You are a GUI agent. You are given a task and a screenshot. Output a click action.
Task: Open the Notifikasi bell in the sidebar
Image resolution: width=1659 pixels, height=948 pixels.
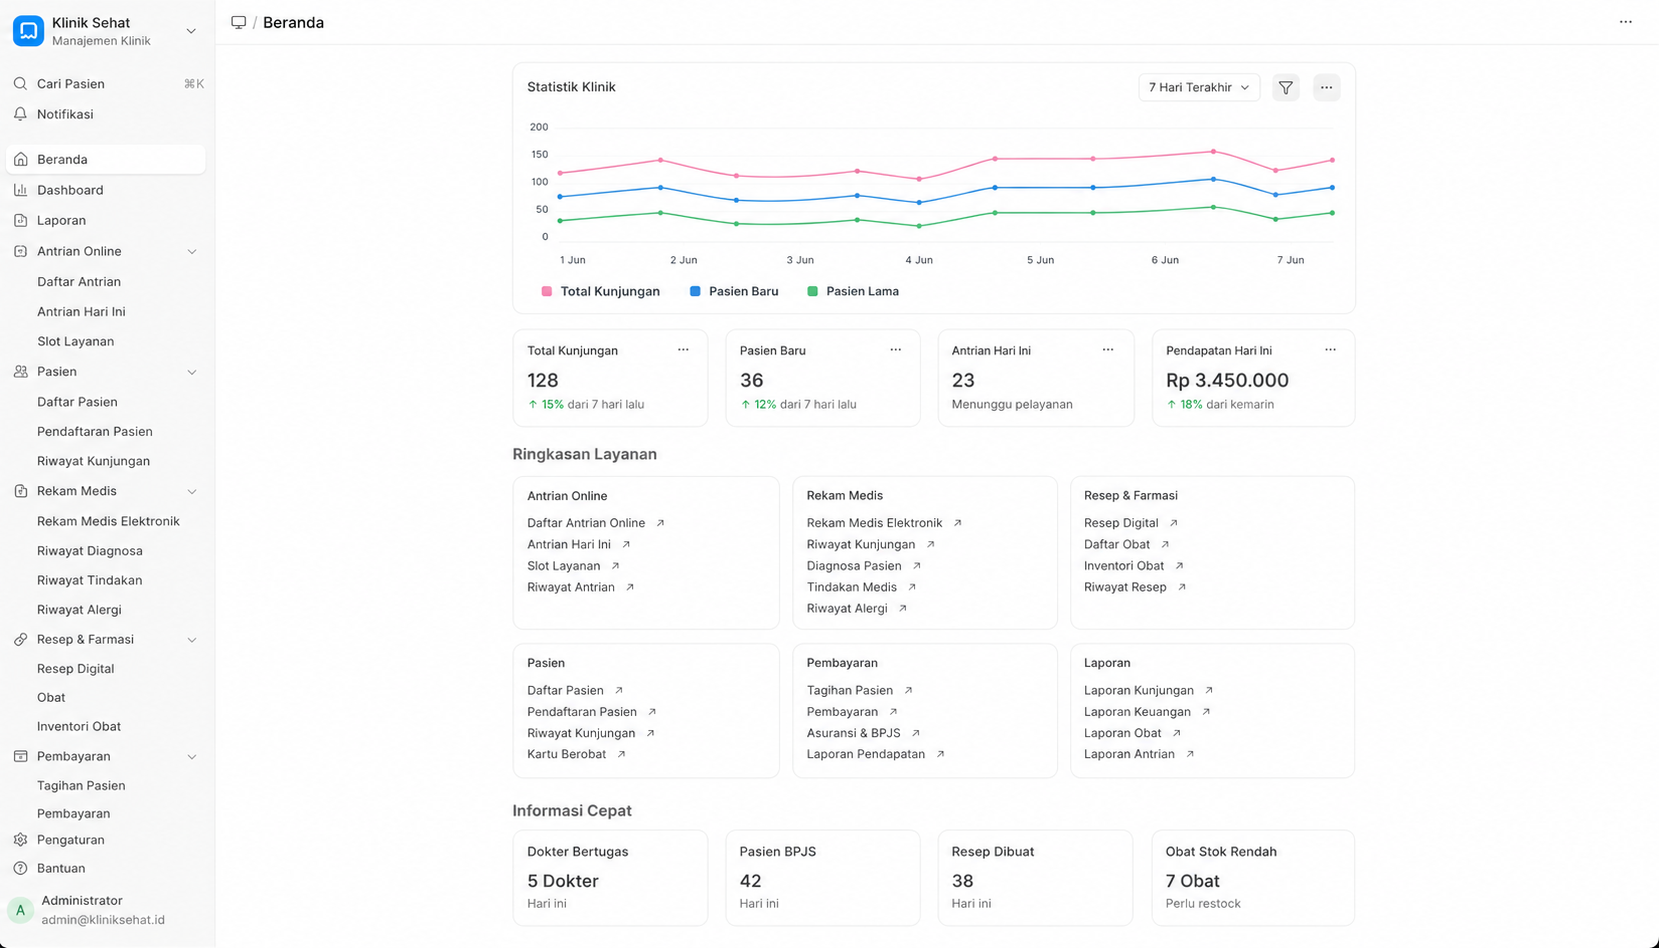point(20,114)
